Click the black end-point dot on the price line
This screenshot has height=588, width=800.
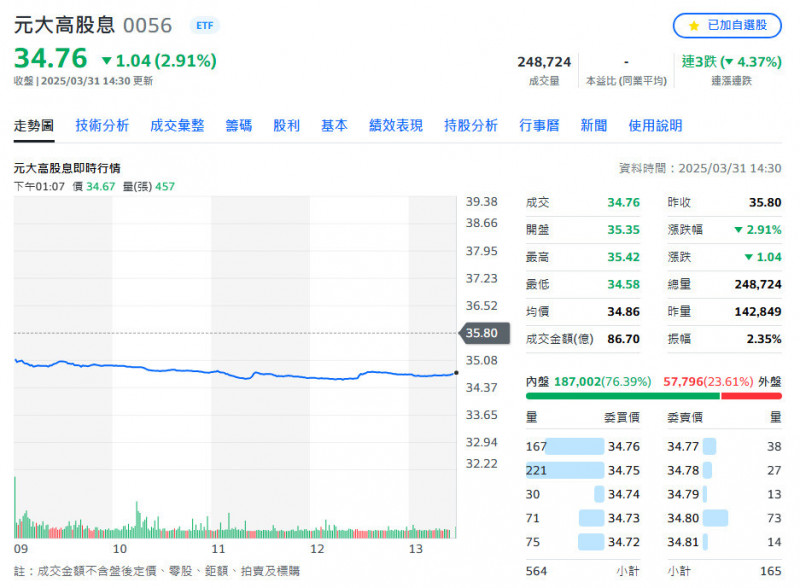point(456,373)
